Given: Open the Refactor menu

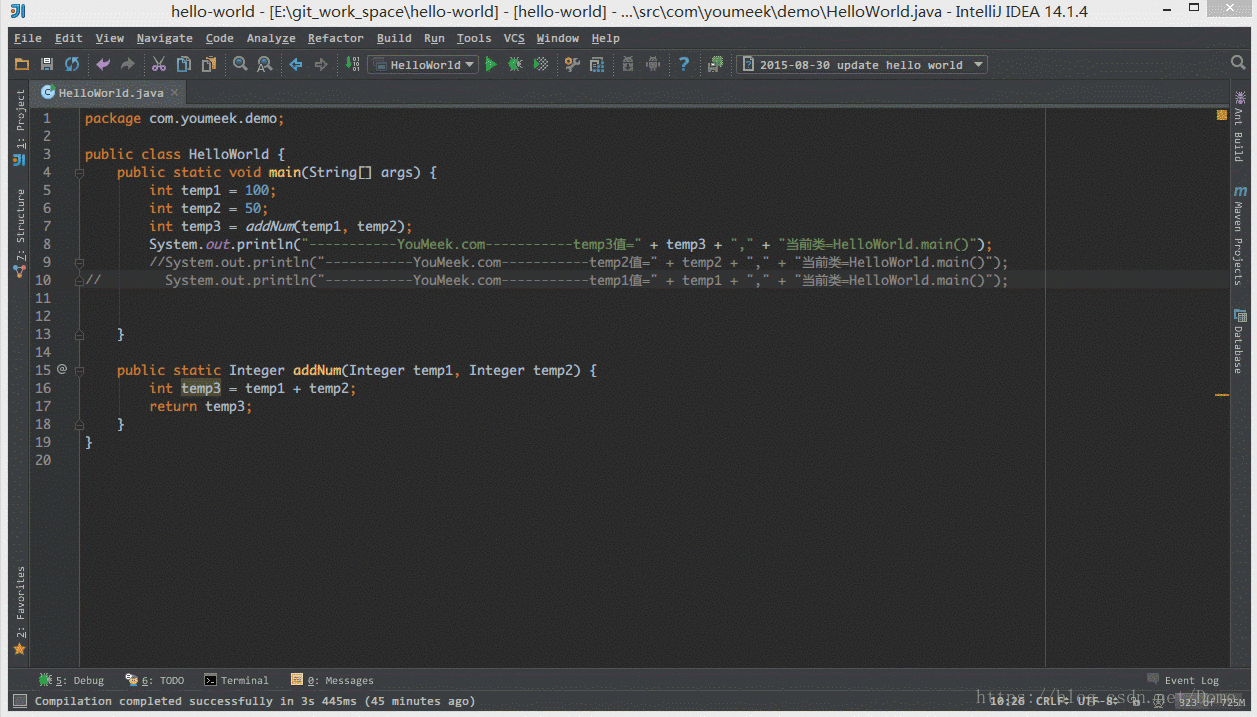Looking at the screenshot, I should point(335,38).
